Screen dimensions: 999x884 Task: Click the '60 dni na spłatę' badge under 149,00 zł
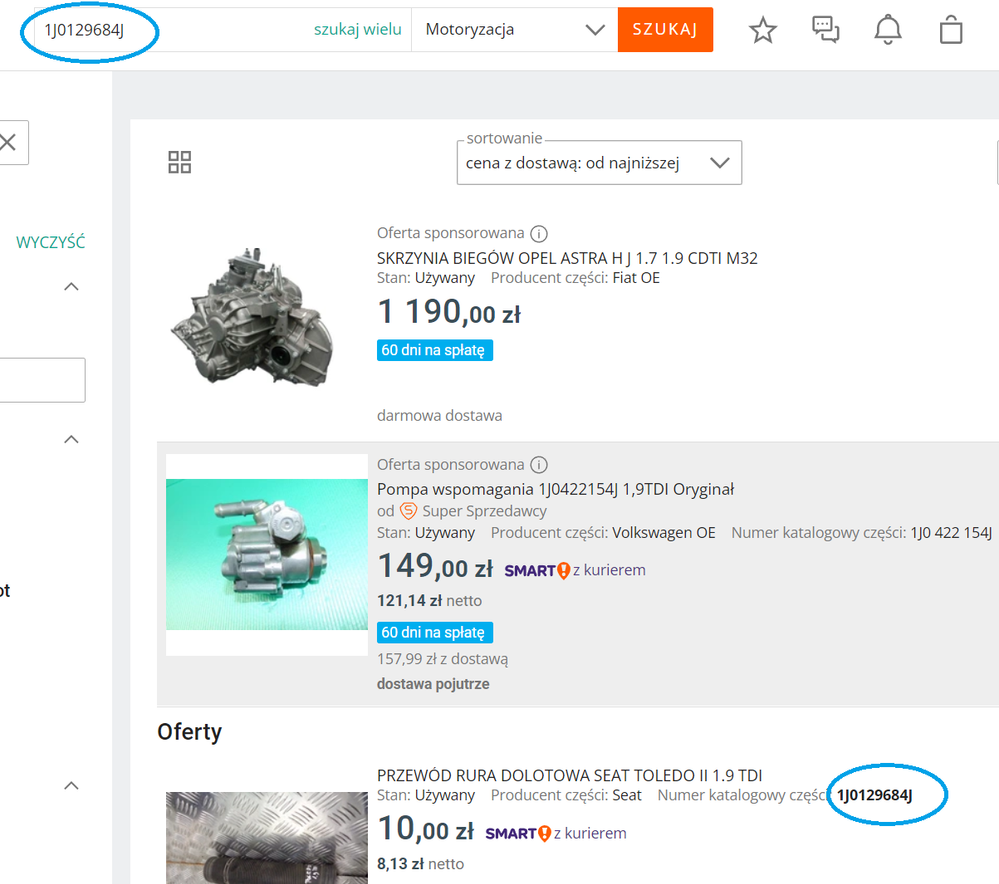point(435,633)
